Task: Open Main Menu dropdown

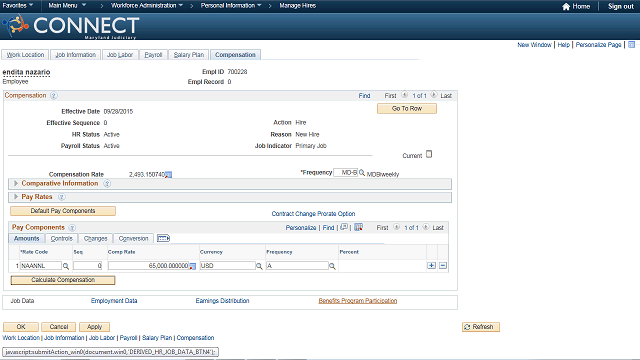Action: pyautogui.click(x=67, y=6)
